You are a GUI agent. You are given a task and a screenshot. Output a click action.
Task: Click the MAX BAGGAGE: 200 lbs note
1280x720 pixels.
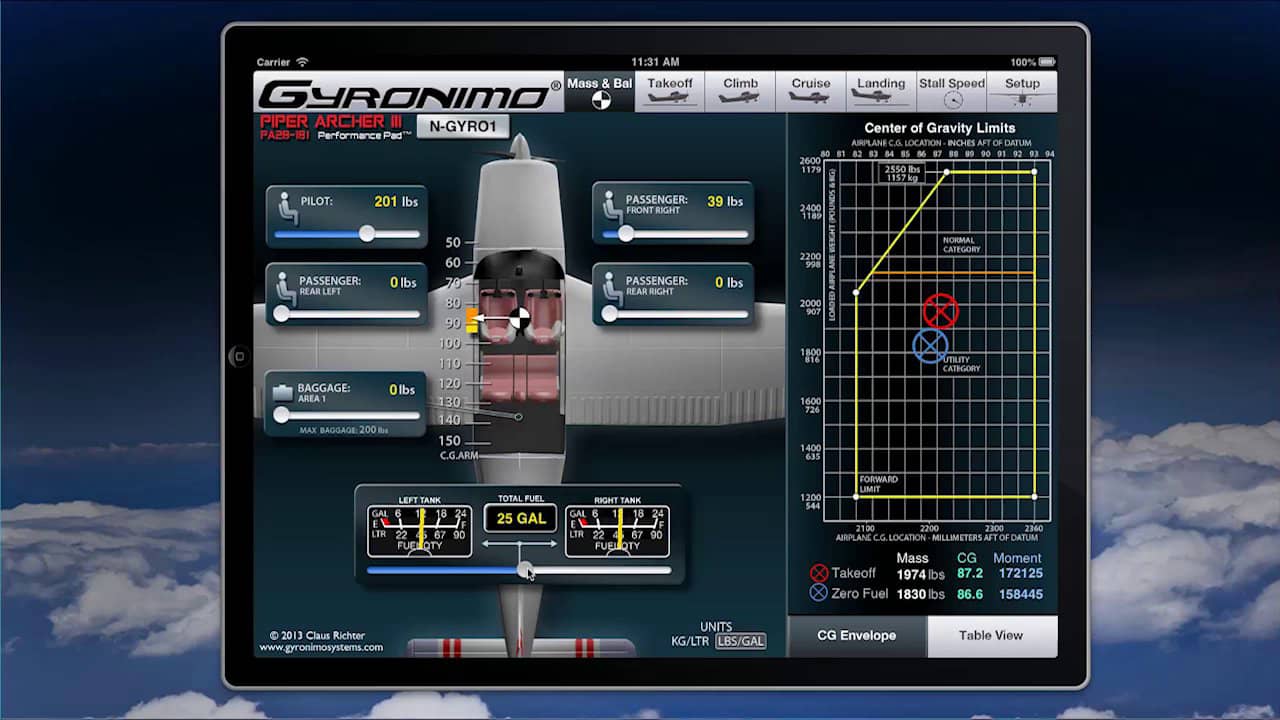click(x=344, y=430)
